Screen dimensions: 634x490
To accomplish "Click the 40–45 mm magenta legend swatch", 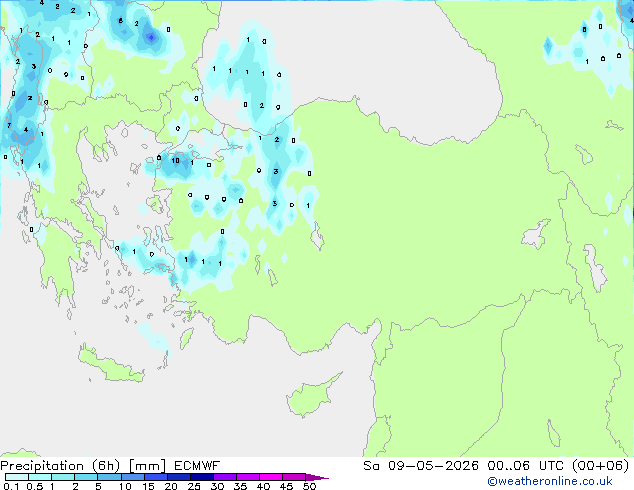I will [x=271, y=477].
